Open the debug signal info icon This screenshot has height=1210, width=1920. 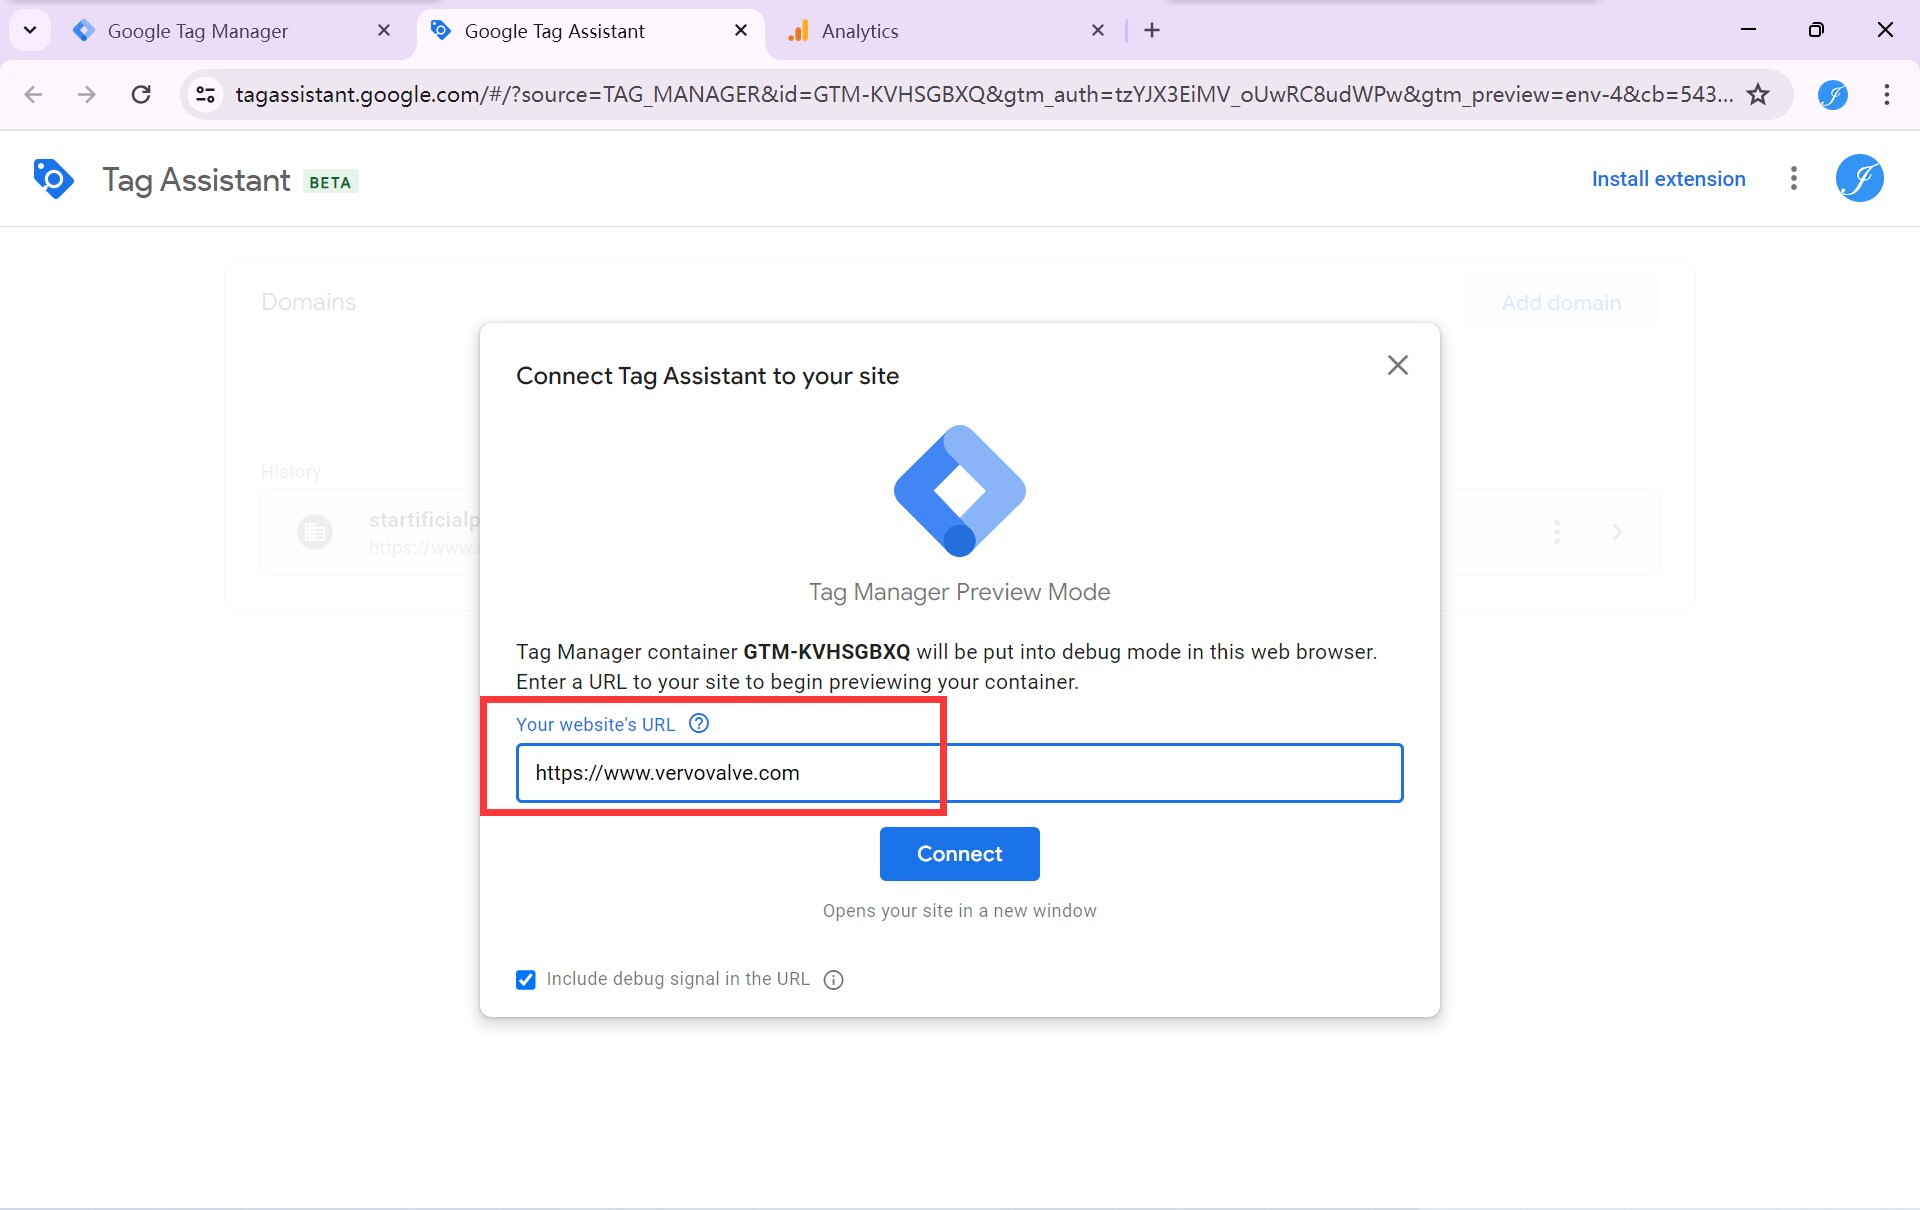pos(833,980)
